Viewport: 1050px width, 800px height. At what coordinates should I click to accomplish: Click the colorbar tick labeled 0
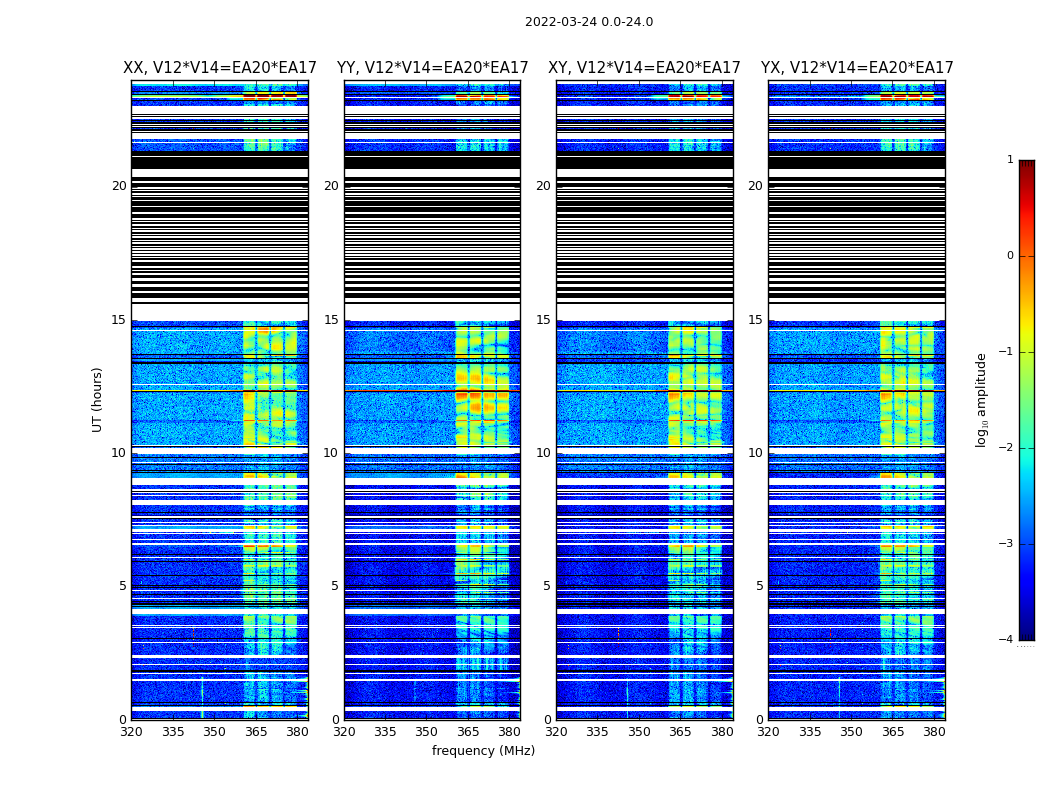point(1010,256)
